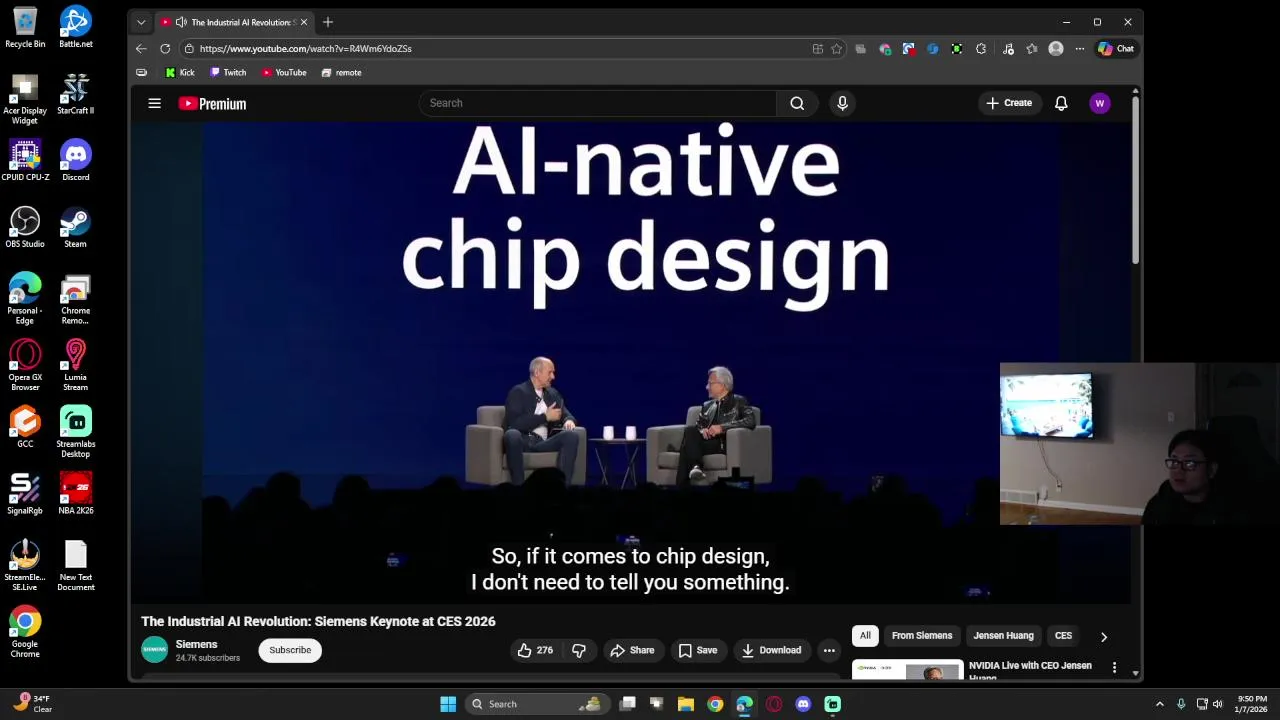Open a new browser tab

(x=327, y=22)
